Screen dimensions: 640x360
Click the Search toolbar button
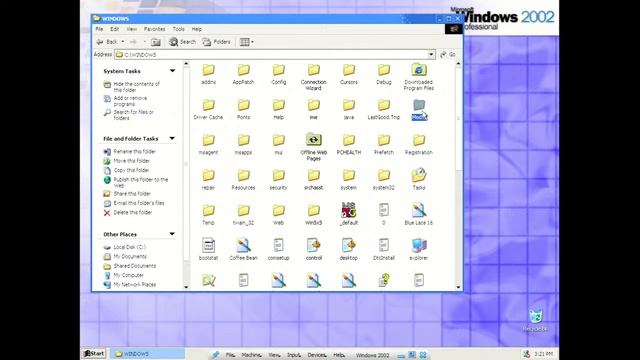pos(182,42)
